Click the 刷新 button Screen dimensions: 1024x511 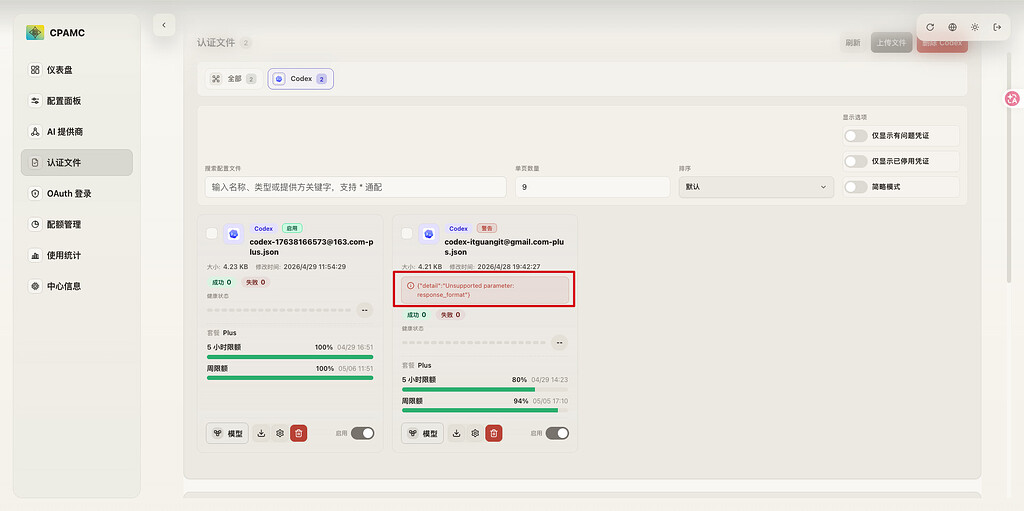coord(853,42)
